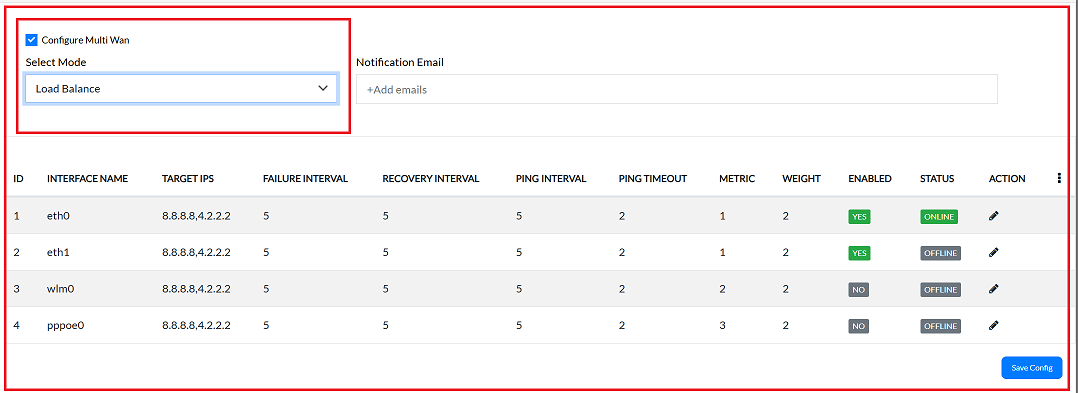The height and width of the screenshot is (393, 1078).
Task: Click the OFFLINE status badge for eth1
Action: pyautogui.click(x=940, y=253)
